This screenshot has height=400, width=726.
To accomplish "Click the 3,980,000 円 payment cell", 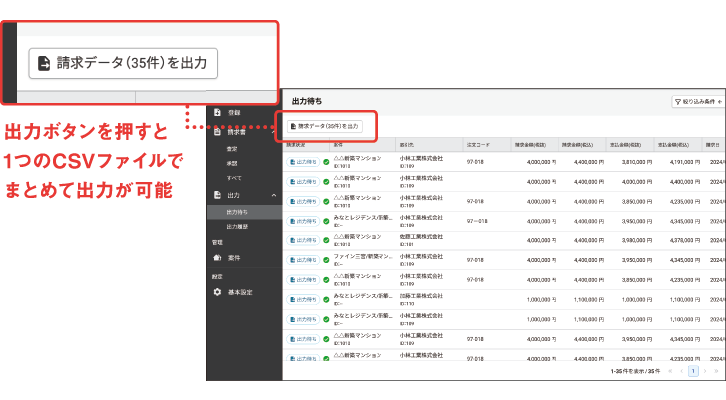I will 637,240.
